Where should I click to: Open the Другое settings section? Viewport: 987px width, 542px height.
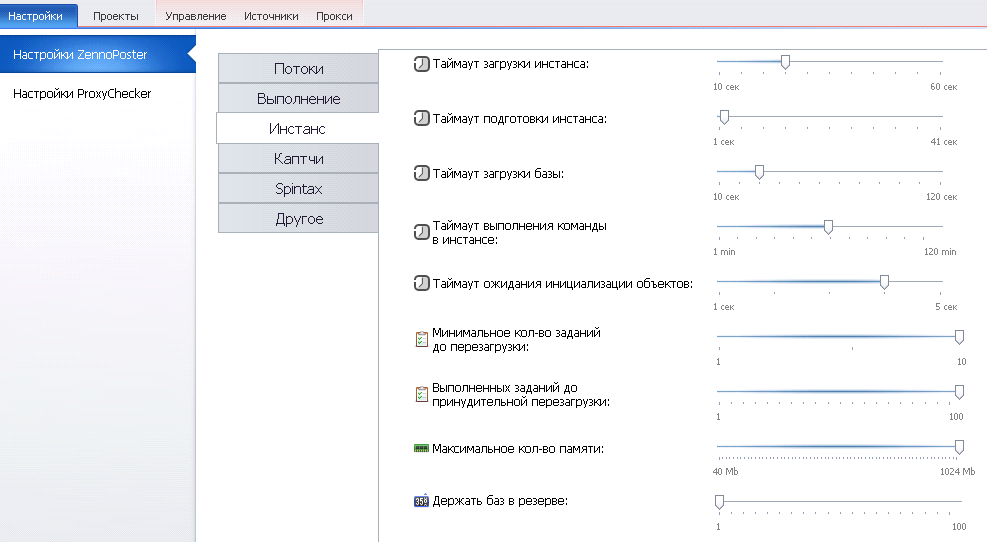point(298,218)
